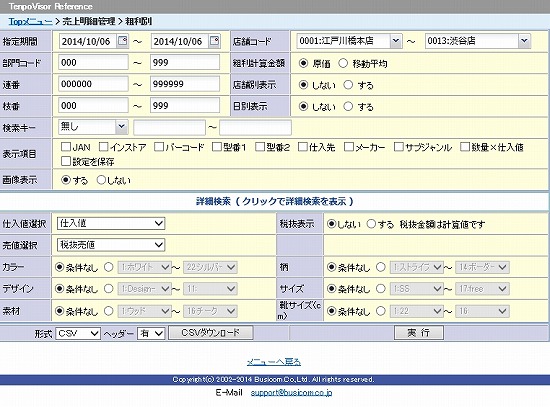The image size is (550, 407).
Task: Open the 売値選択 dropdown showing 税抜売価
Action: 111,245
